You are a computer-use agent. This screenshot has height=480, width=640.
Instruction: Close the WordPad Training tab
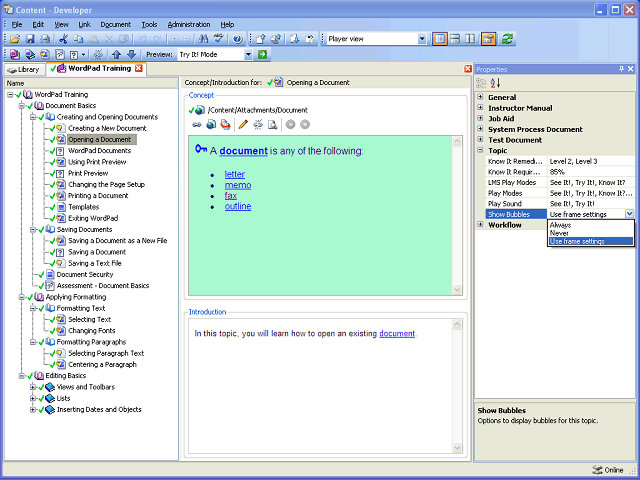coord(139,68)
